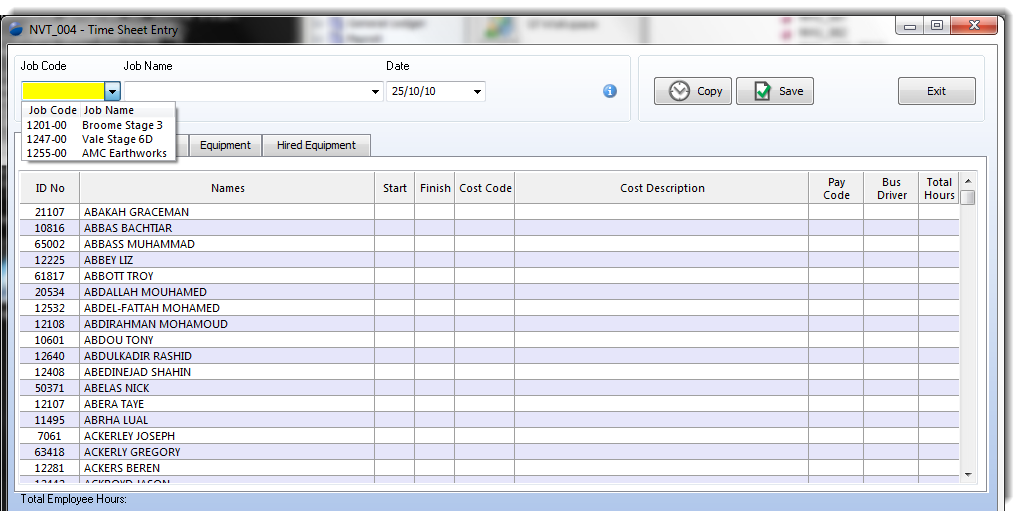Viewport: 1020px width, 511px height.
Task: Click the Total Hours column header
Action: coord(939,188)
